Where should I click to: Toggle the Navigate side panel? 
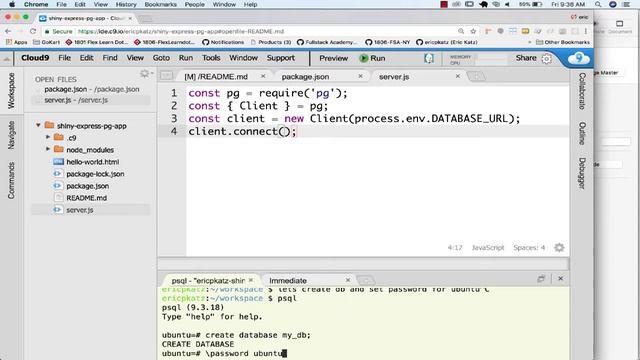pos(11,135)
